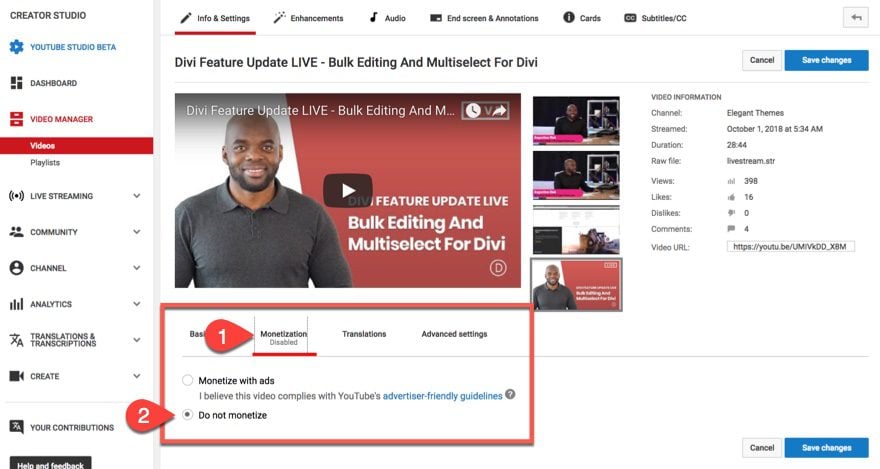Click the Video Manager icon
The image size is (880, 469).
16,119
